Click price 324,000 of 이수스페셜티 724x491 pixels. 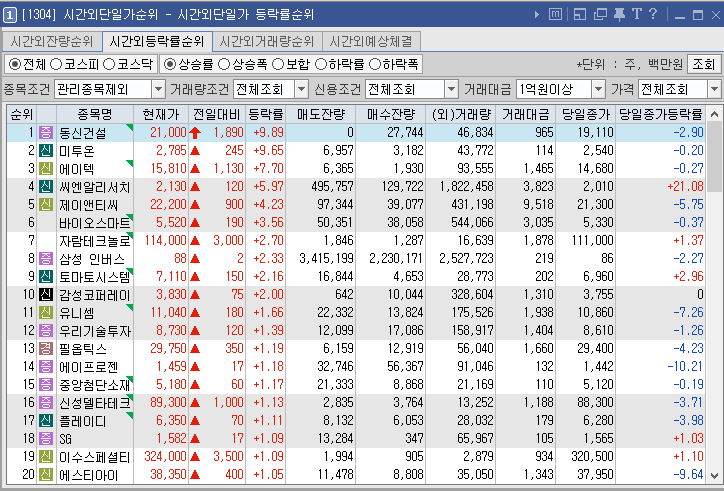point(165,457)
